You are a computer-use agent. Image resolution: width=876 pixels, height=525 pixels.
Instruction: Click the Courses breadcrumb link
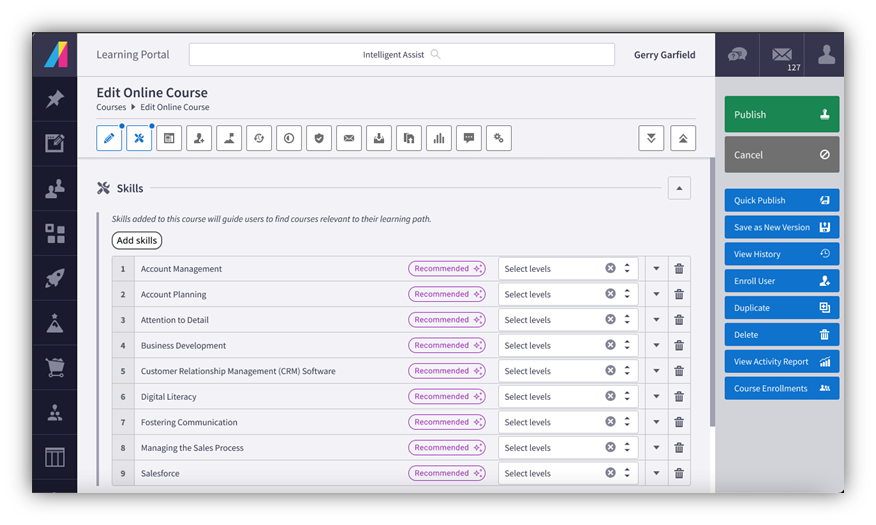pyautogui.click(x=111, y=107)
